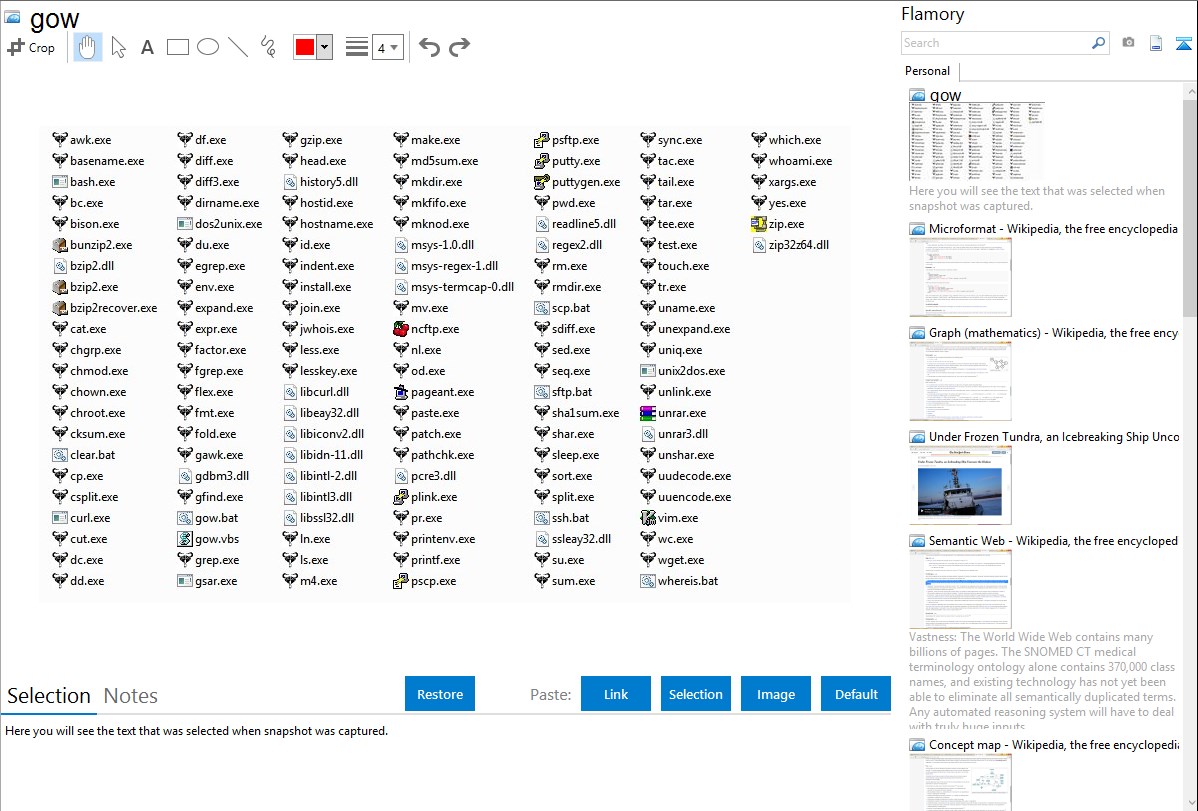Open the Under Frozen Tundra ship thumbnail

(960, 485)
